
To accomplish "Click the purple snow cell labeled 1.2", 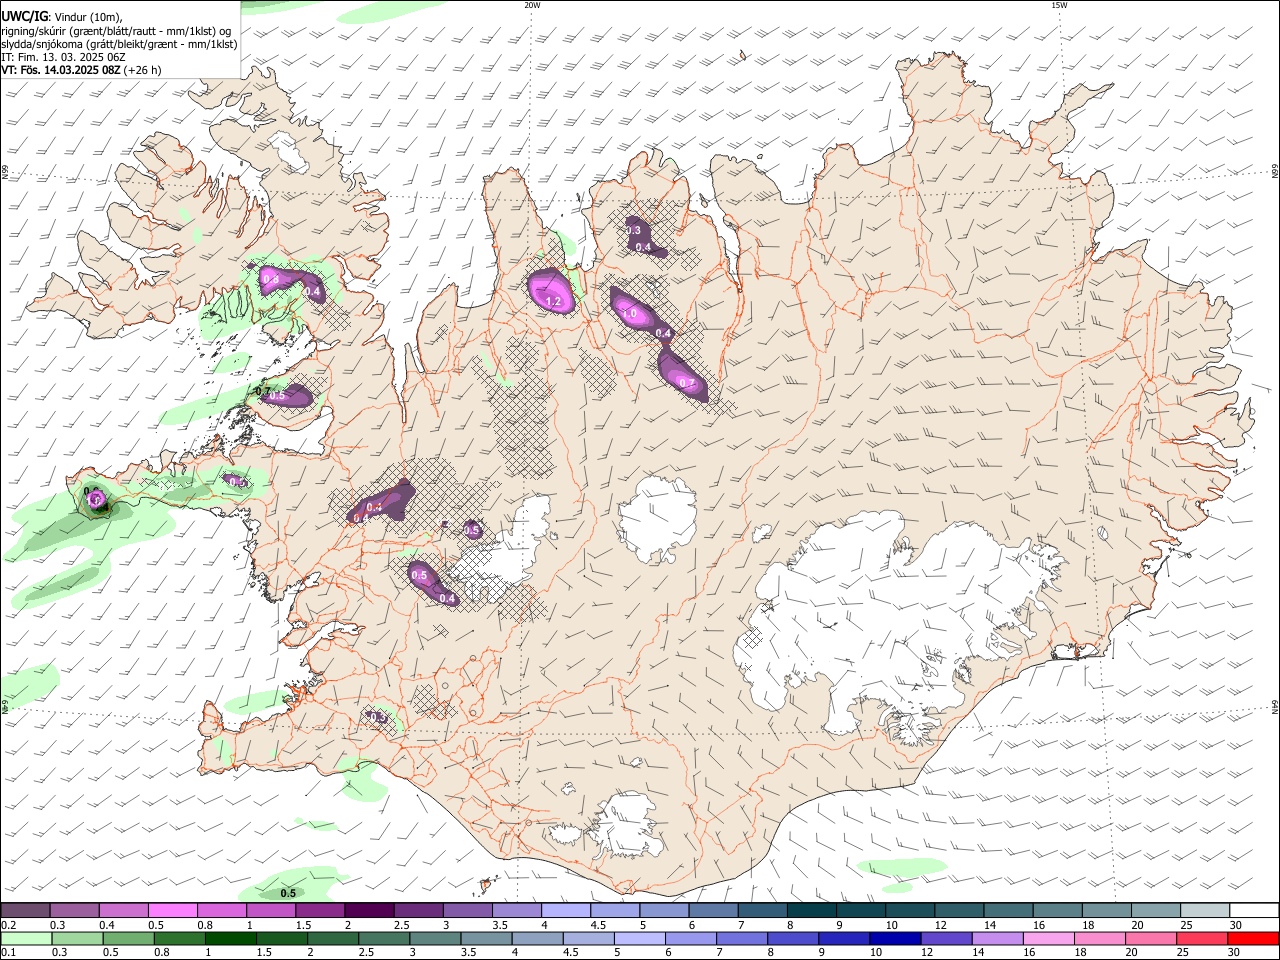I will click(550, 290).
